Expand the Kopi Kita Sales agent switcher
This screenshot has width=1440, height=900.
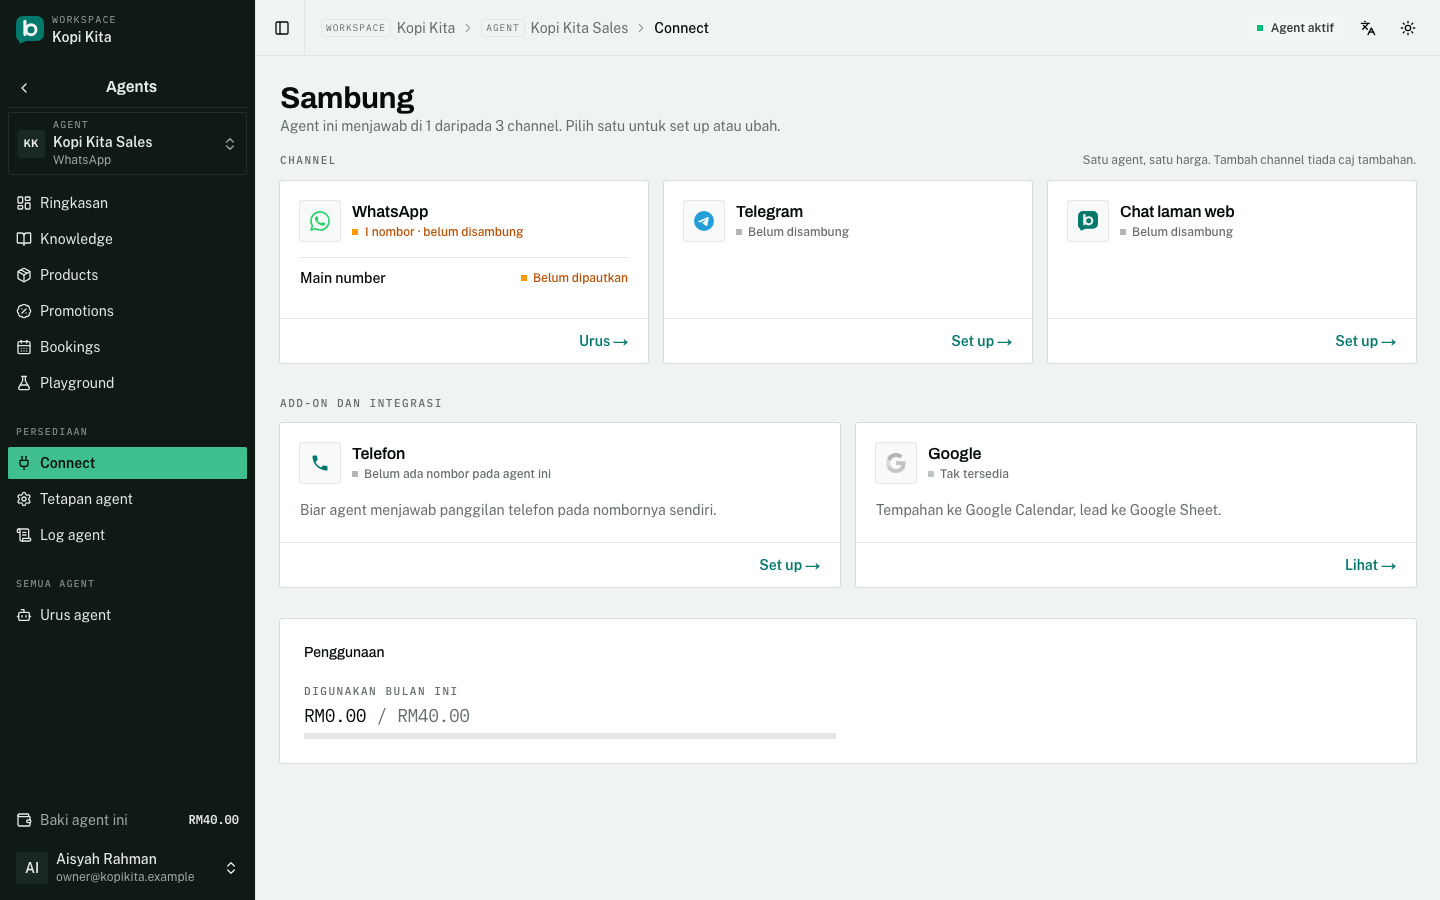(127, 143)
